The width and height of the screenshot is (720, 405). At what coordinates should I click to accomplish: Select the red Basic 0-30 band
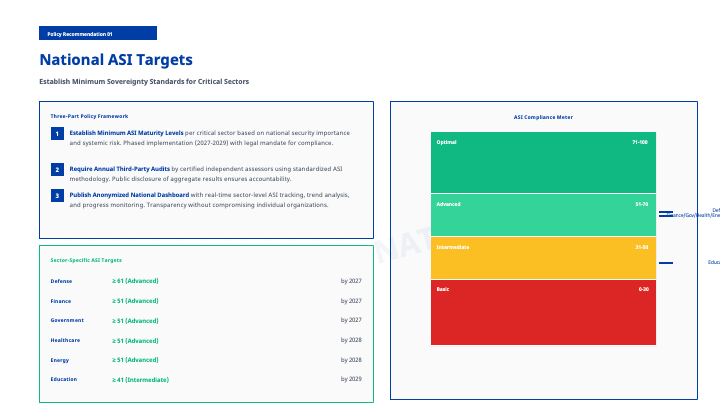click(543, 312)
